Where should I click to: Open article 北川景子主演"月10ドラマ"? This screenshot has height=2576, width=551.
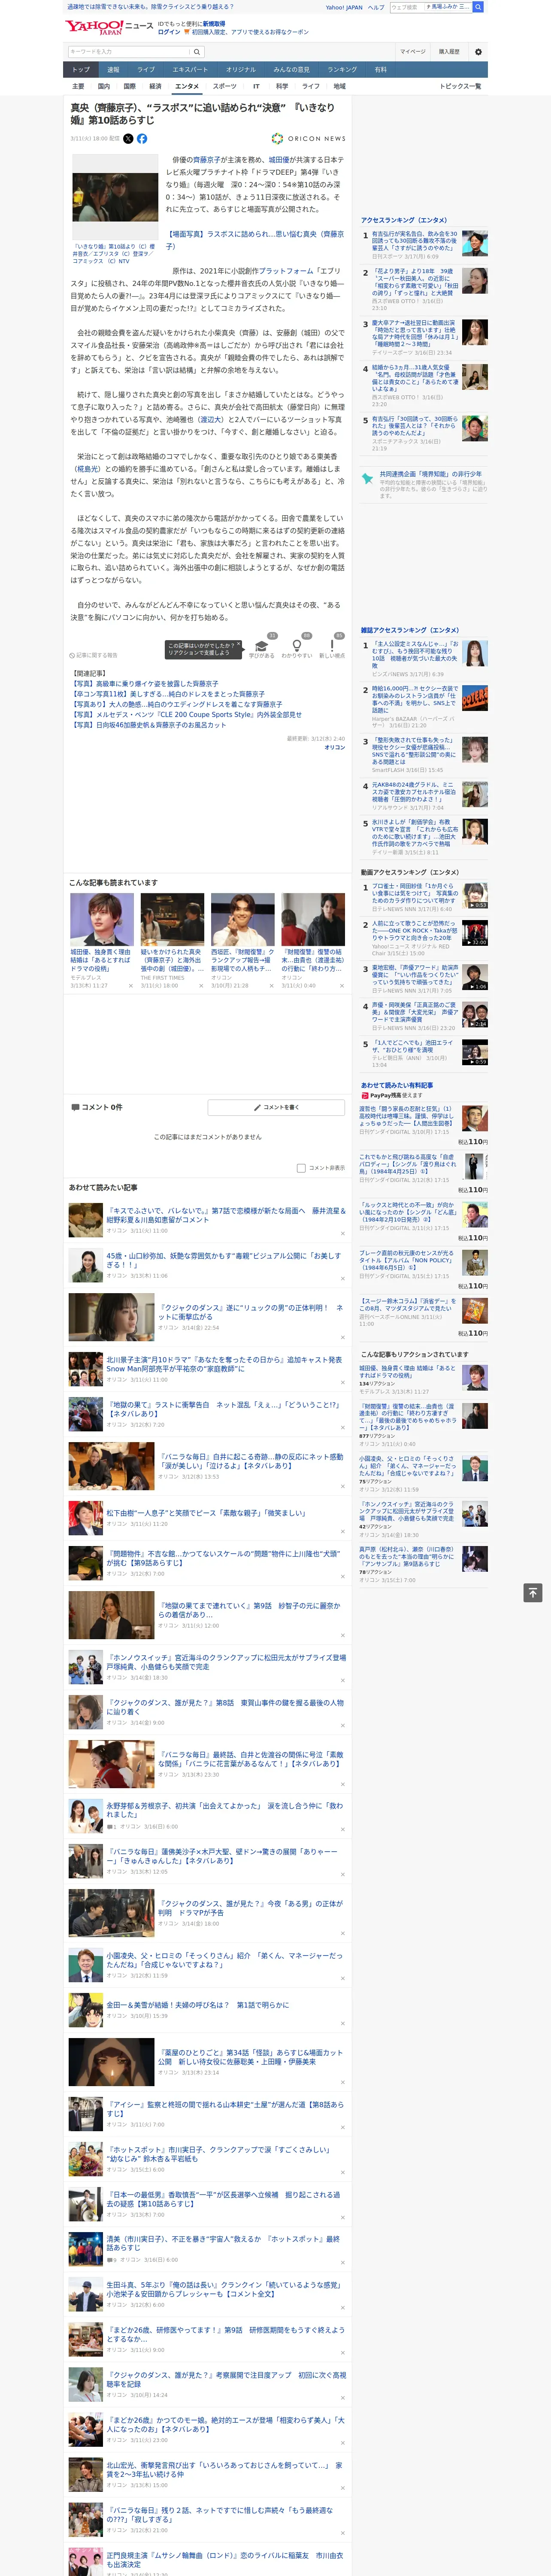coord(224,1364)
